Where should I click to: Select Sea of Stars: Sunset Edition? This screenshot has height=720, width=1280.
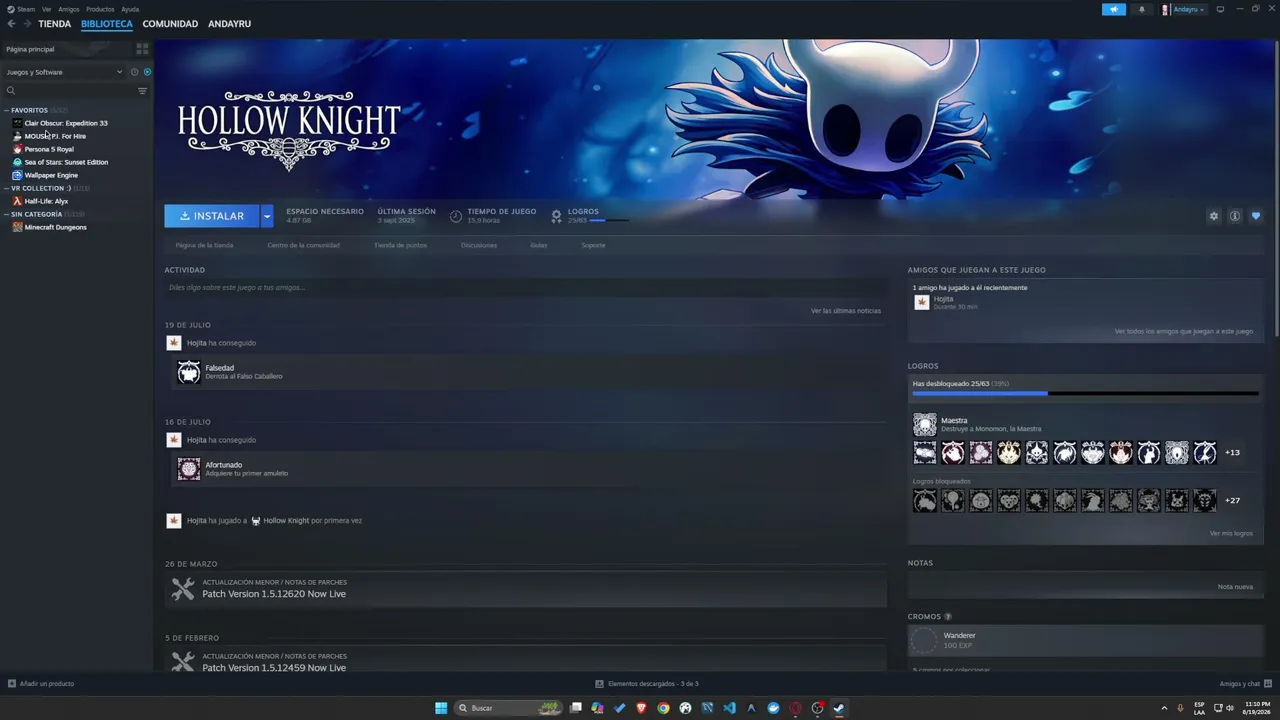pyautogui.click(x=66, y=162)
